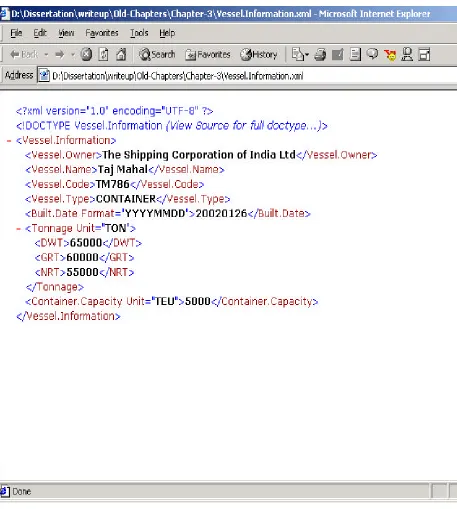Click the 'TEU' Unit attribute value

(165, 302)
